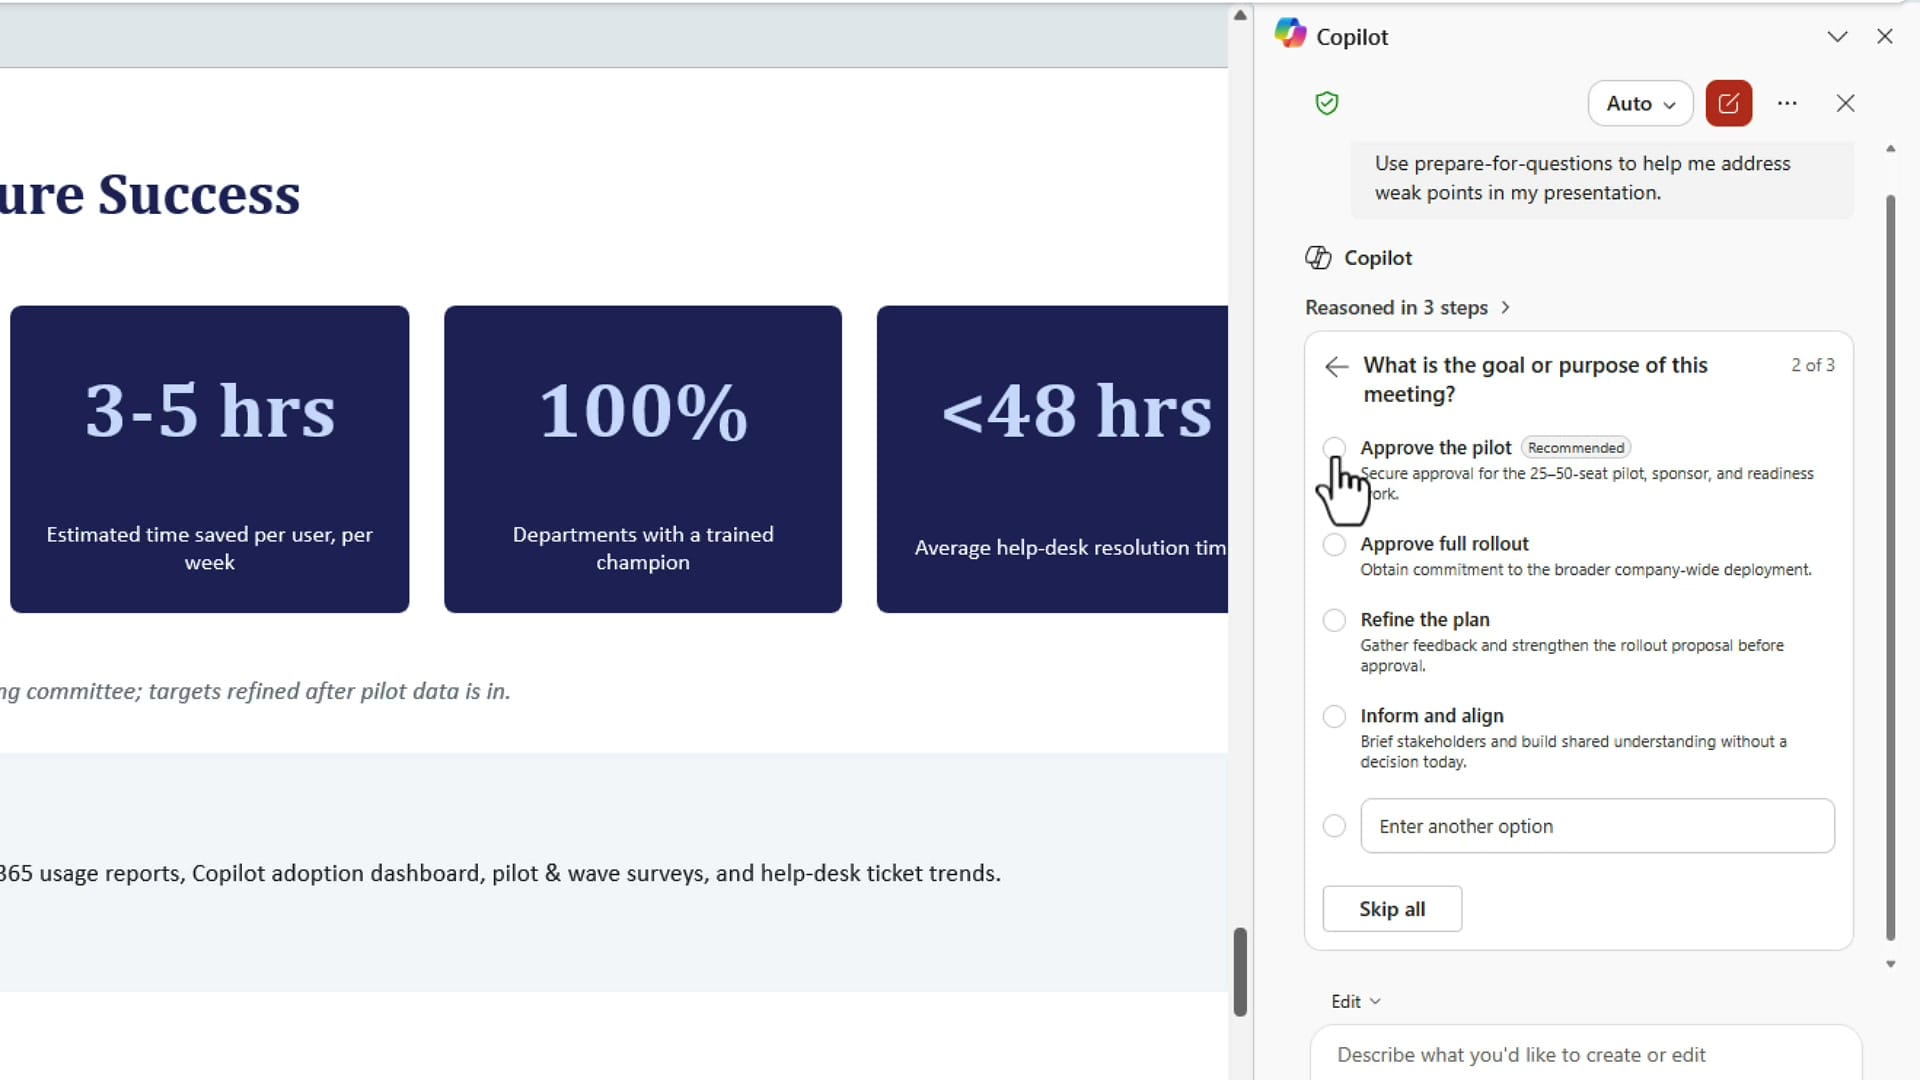Screen dimensions: 1920x1080
Task: Click the Copilot chat scrollbar up arrow
Action: click(x=1890, y=149)
